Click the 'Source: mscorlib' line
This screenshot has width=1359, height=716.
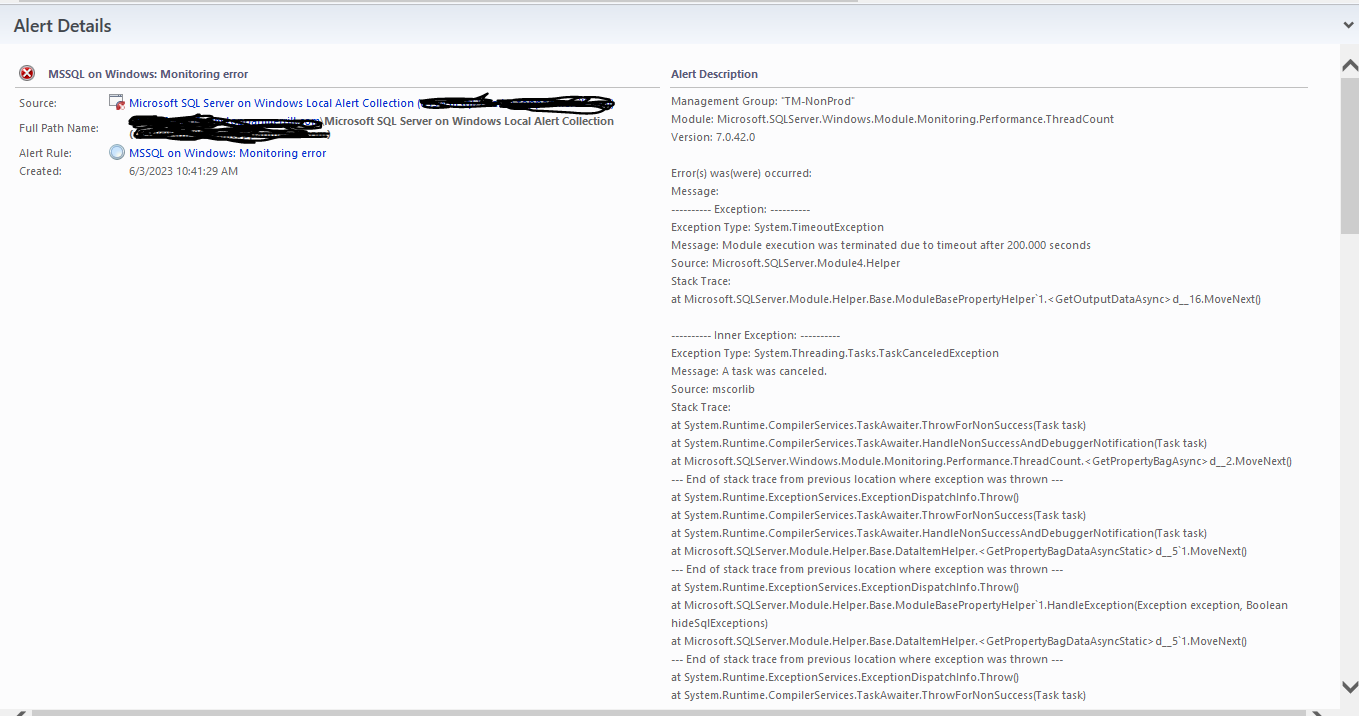click(x=715, y=389)
